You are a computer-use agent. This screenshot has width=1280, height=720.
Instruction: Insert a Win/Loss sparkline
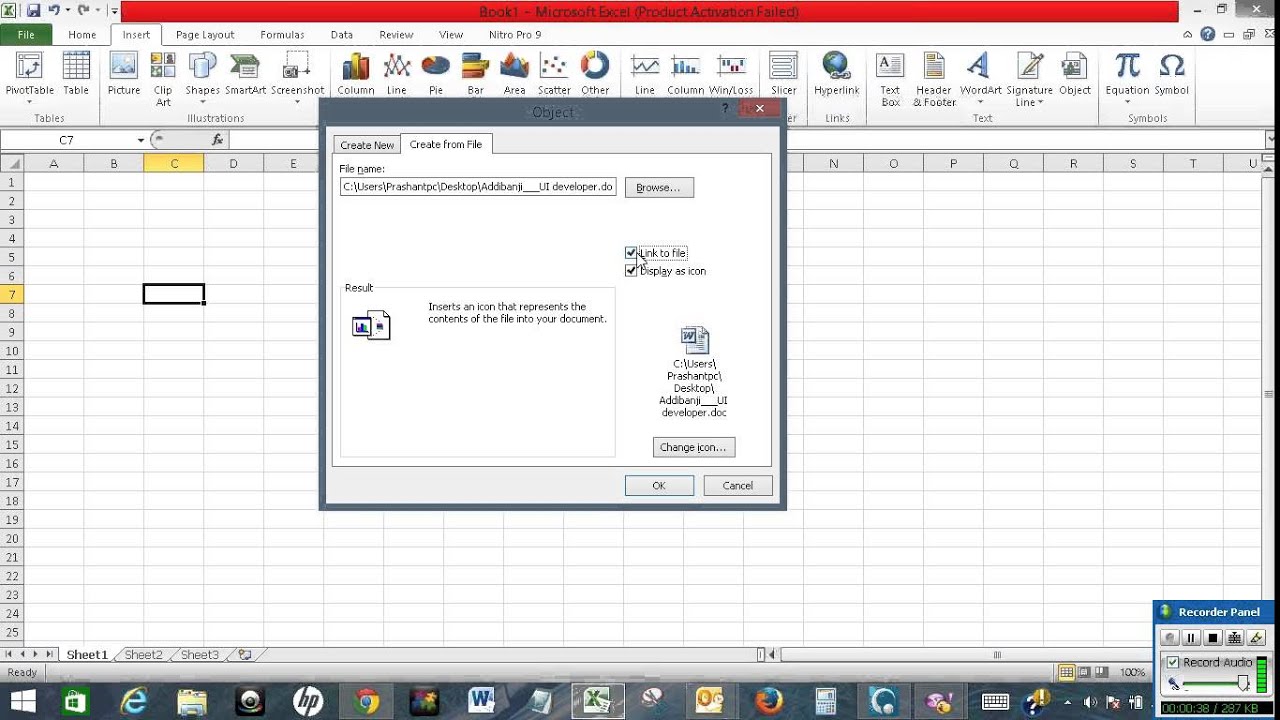(731, 74)
